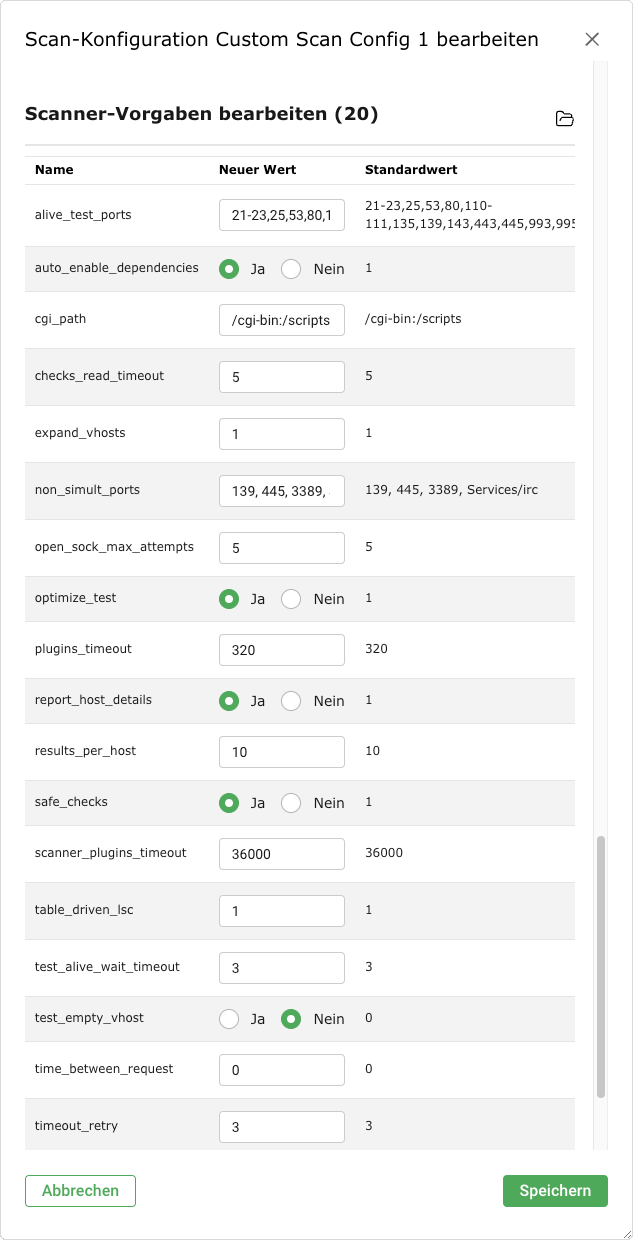Screen dimensions: 633x1240
Task: Click the scanner_plugins_timeout input
Action: [282, 854]
